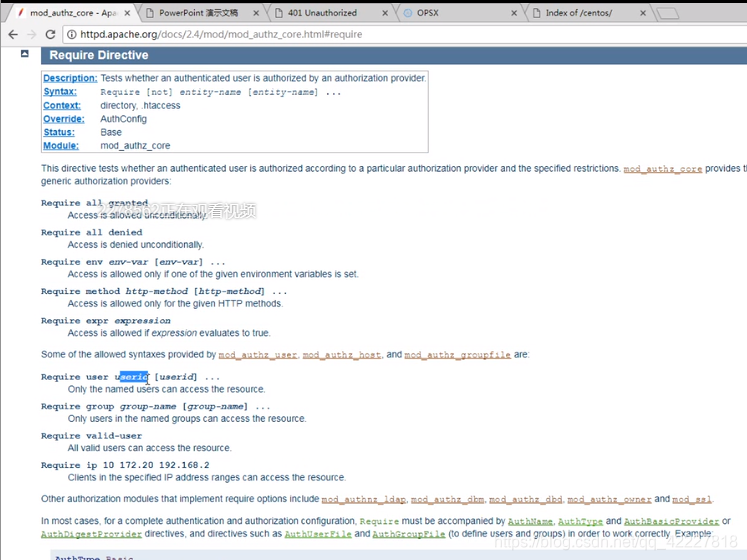Open a new tab with the new tab button
The width and height of the screenshot is (747, 560).
click(667, 14)
